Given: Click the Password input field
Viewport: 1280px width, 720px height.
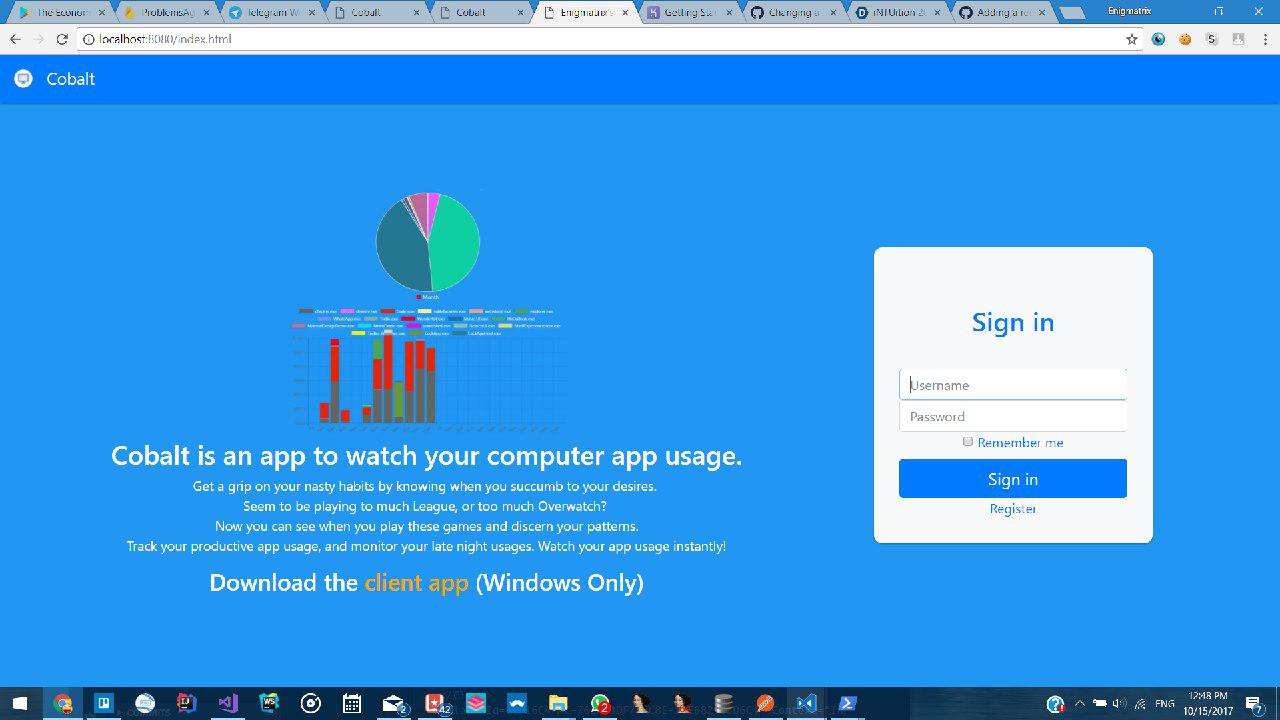Looking at the screenshot, I should (x=1013, y=416).
